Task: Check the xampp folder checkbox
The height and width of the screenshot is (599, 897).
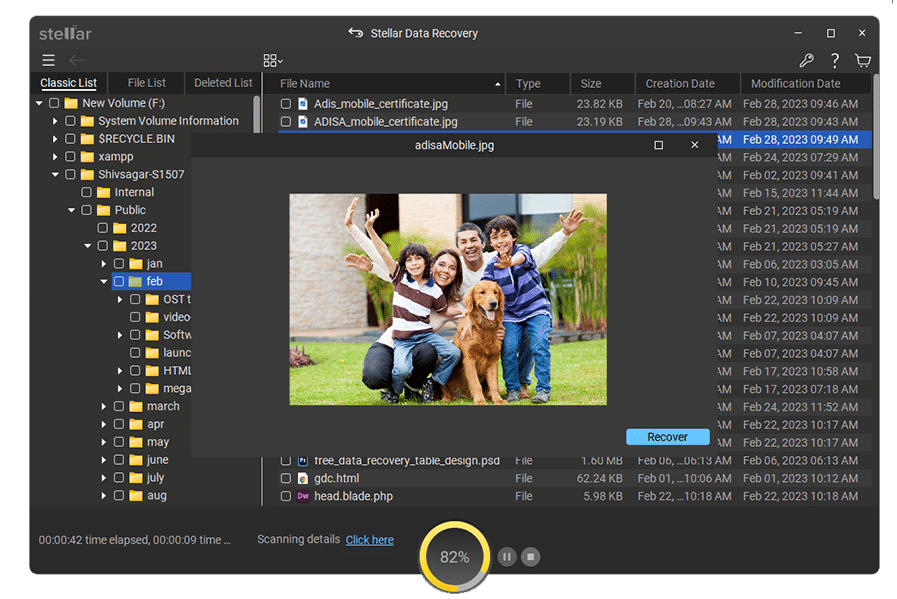Action: [x=71, y=157]
